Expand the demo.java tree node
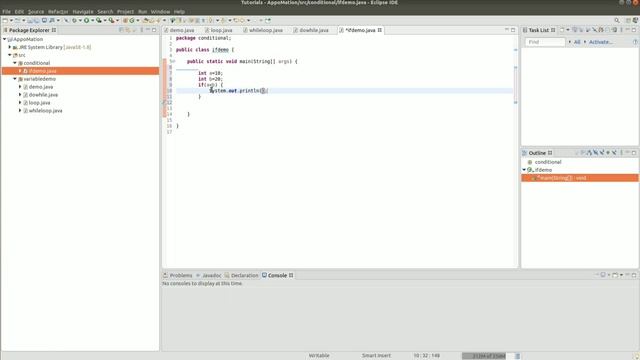Viewport: 640px width, 360px height. [x=20, y=87]
